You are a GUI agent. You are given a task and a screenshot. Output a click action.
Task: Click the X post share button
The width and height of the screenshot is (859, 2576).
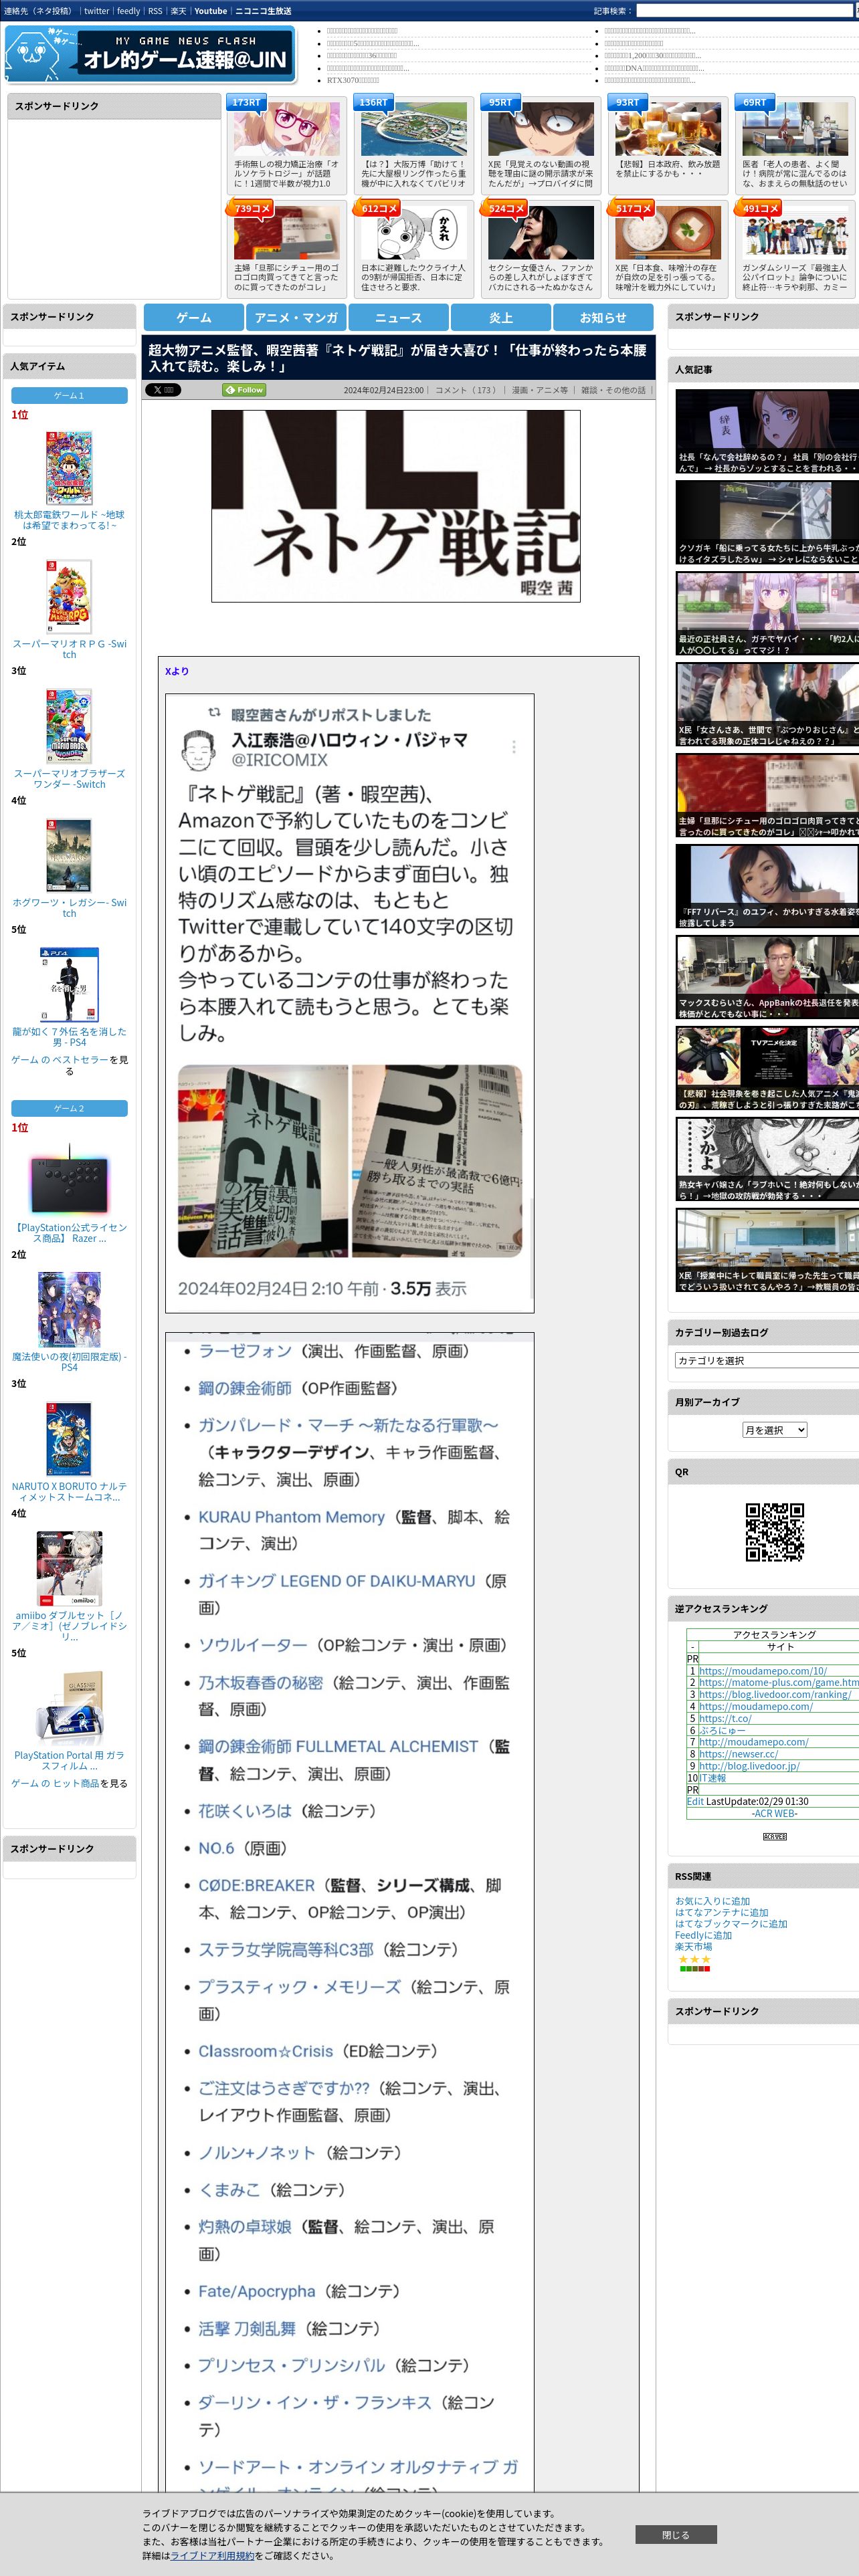click(164, 390)
